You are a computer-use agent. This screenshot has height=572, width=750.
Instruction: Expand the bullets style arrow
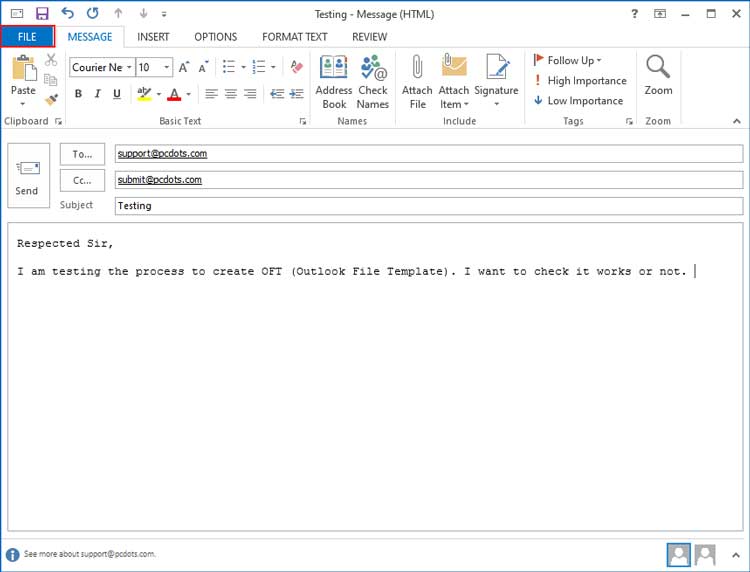[x=243, y=67]
